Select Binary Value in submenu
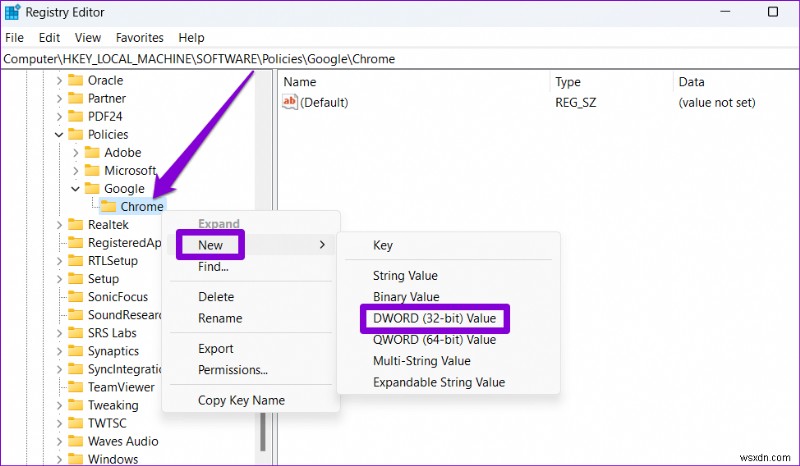Image resolution: width=800 pixels, height=466 pixels. tap(448, 297)
